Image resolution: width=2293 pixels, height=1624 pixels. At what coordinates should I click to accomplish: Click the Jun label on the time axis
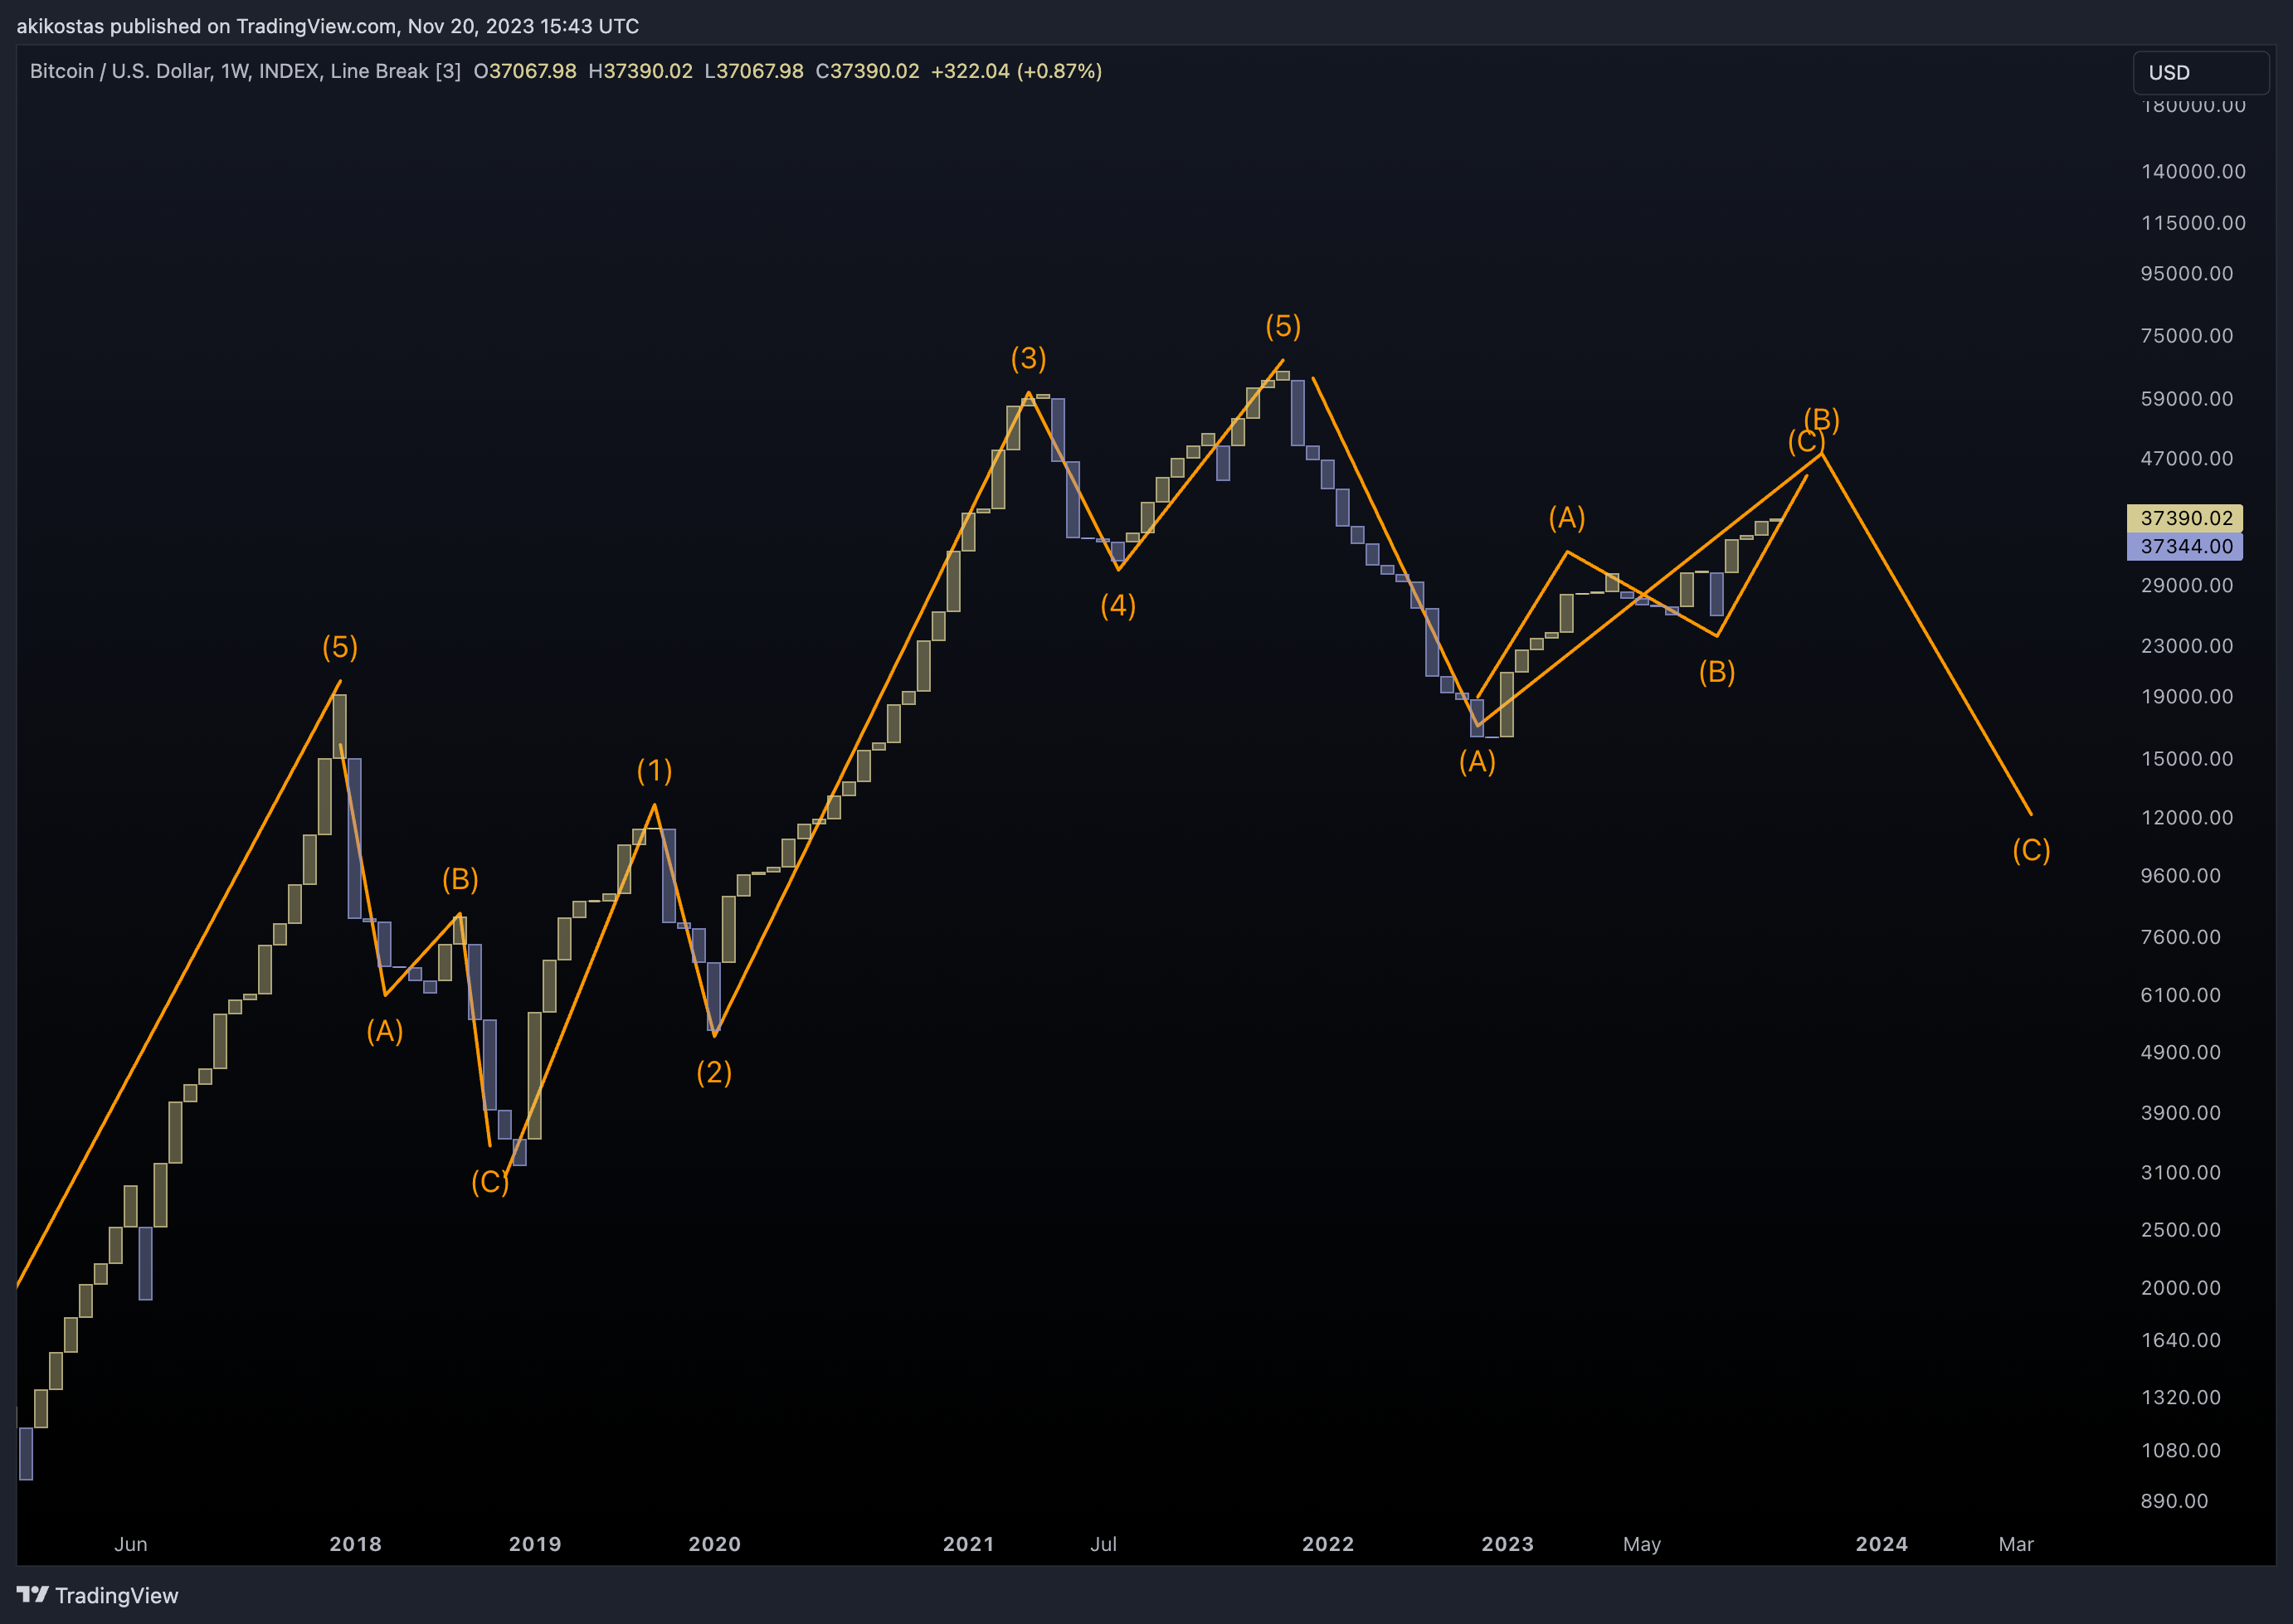[x=131, y=1544]
